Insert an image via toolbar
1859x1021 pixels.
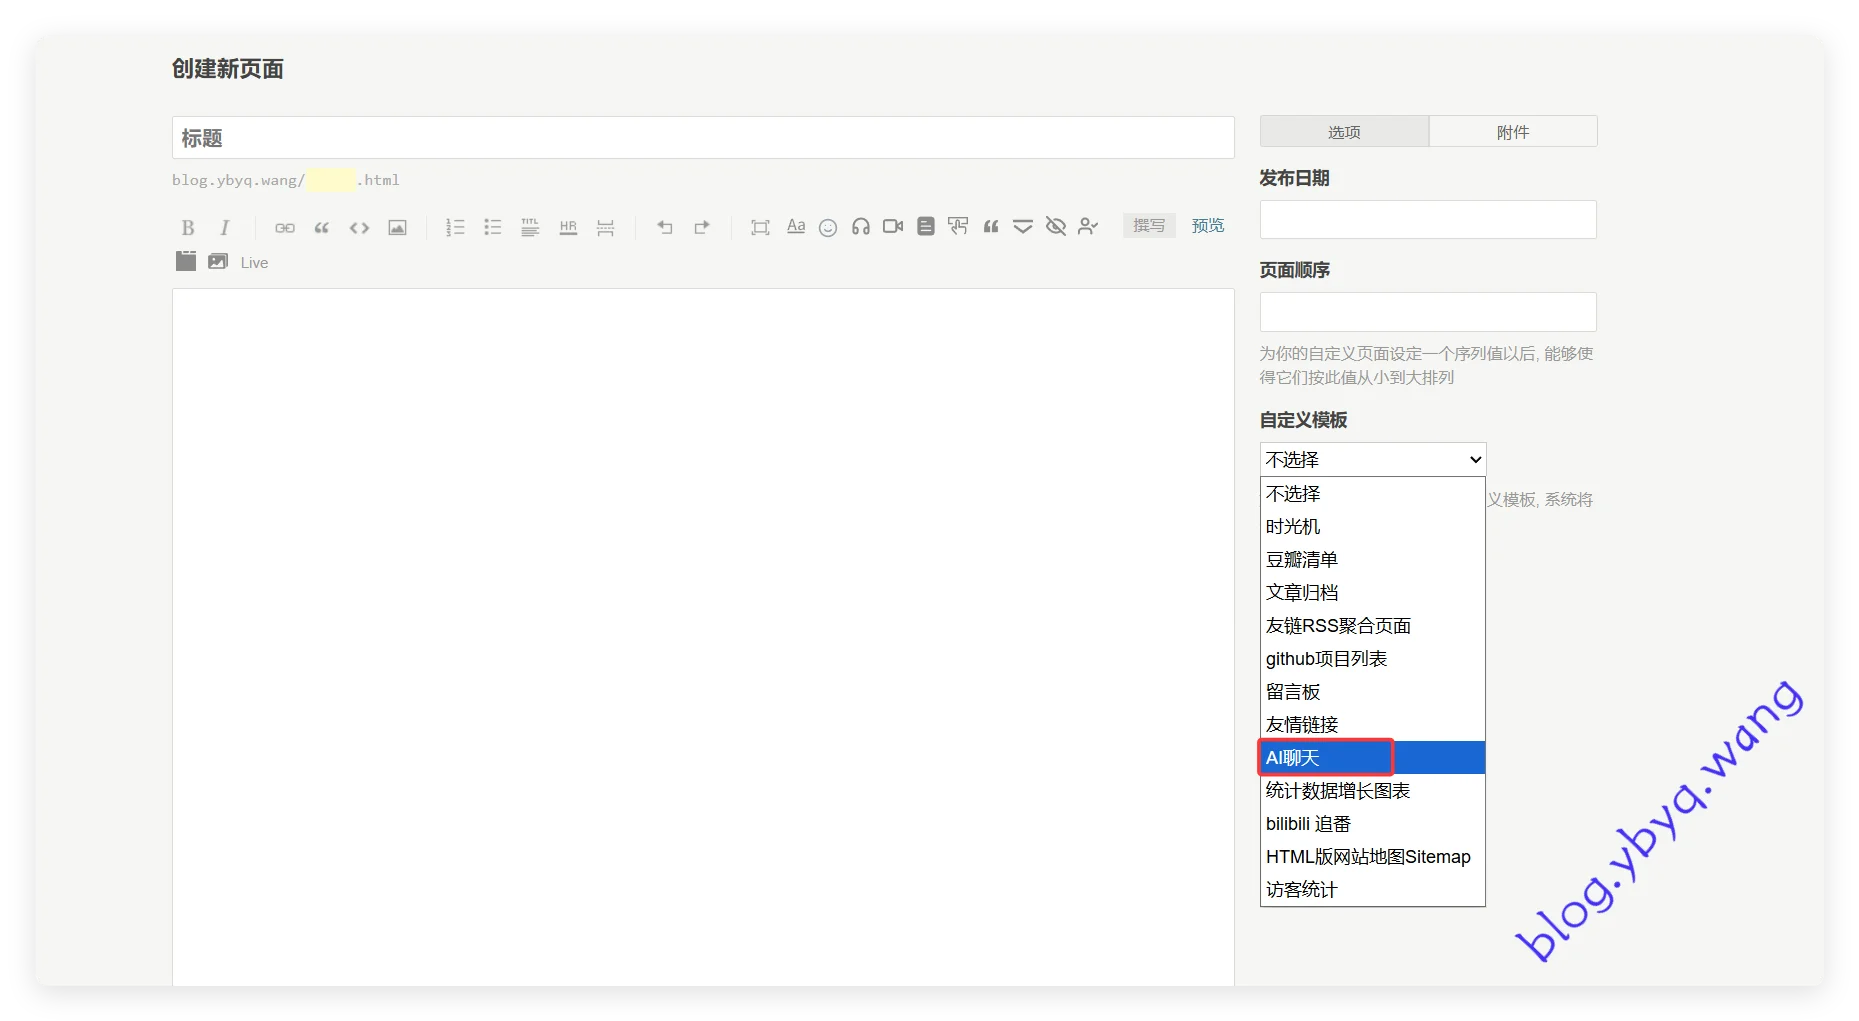tap(397, 227)
